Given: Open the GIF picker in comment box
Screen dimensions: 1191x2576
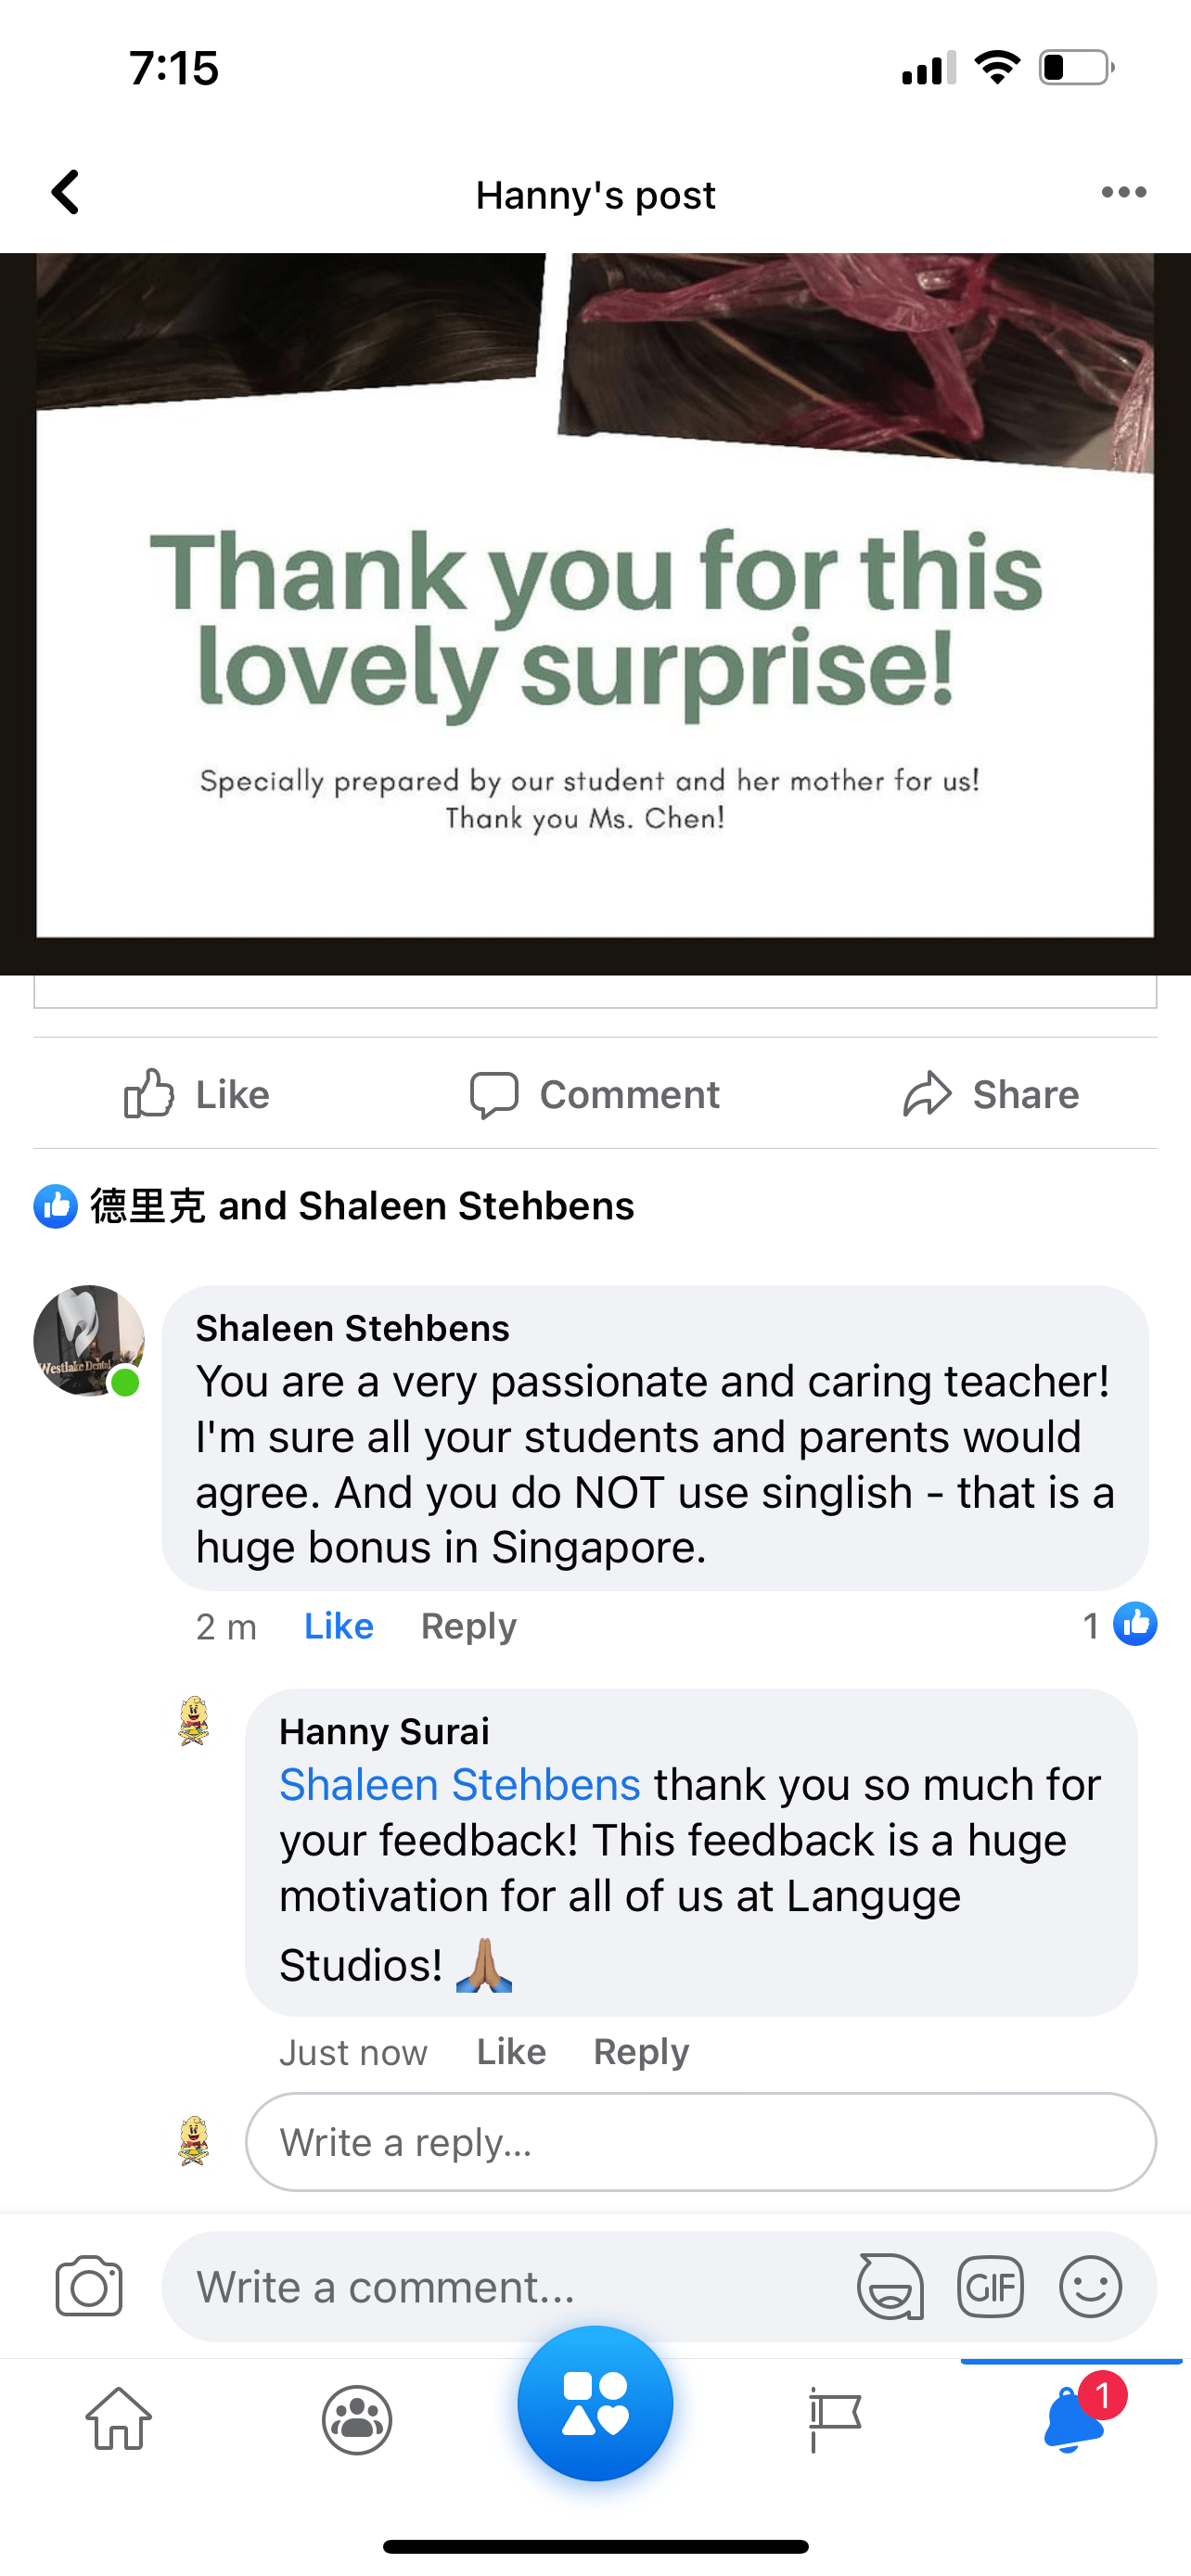Looking at the screenshot, I should pos(990,2286).
